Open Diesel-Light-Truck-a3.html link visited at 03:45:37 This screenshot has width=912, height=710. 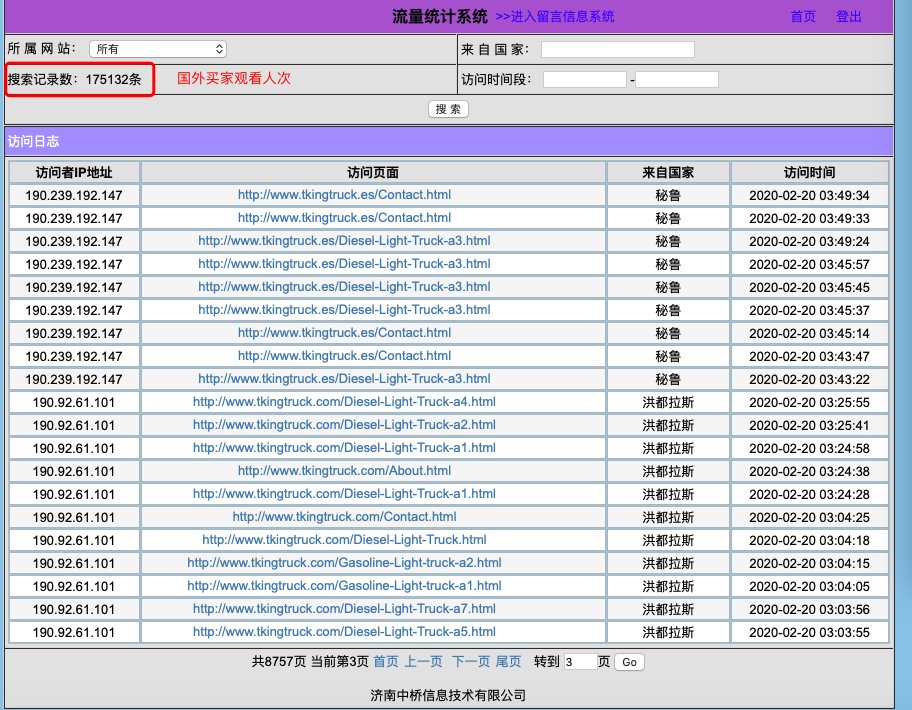344,310
